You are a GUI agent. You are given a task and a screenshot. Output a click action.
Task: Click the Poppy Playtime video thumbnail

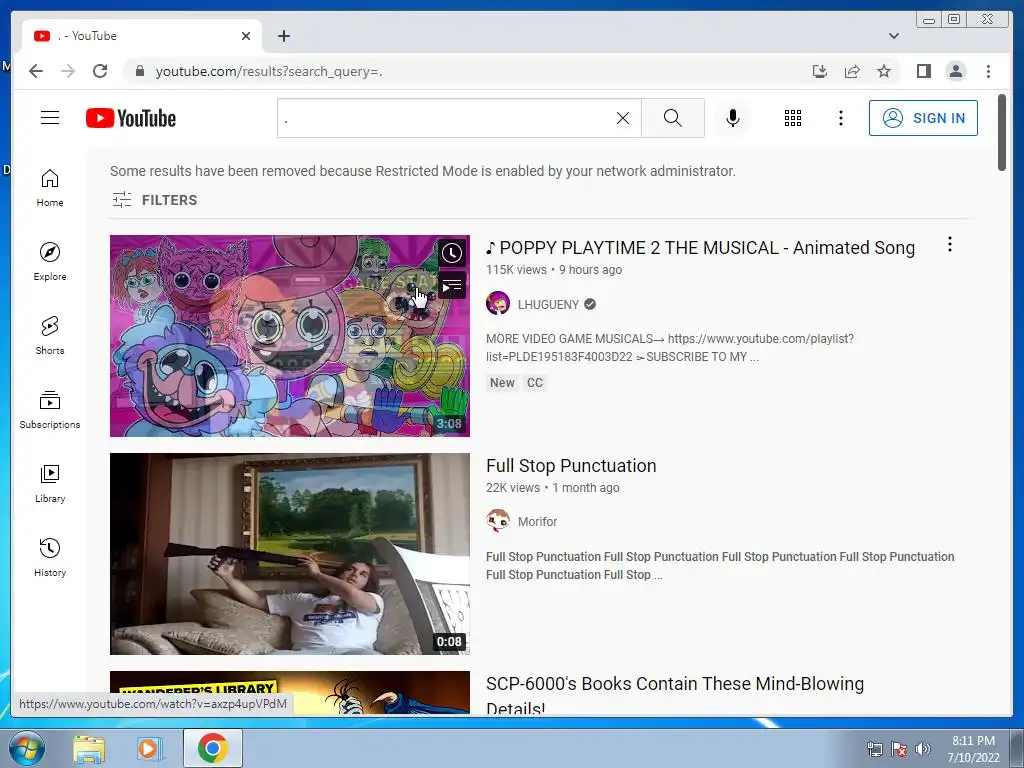point(290,336)
